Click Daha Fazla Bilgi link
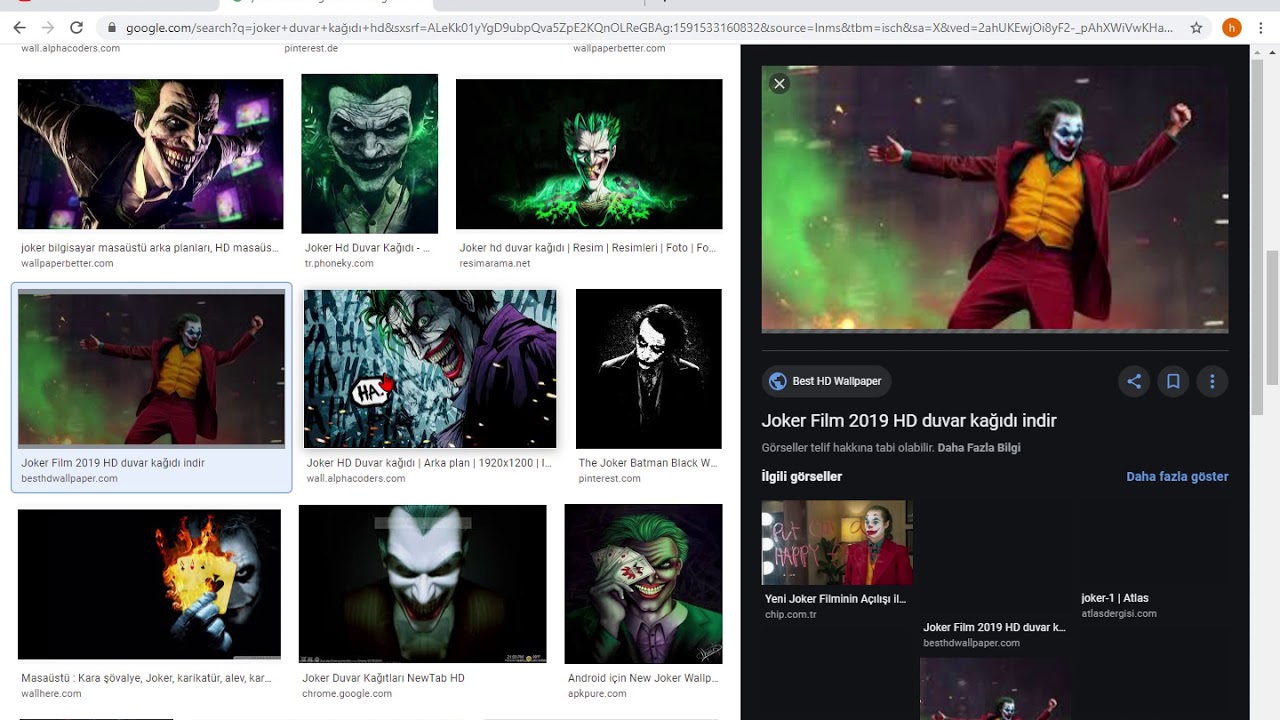Screen dimensions: 1280x720 click(x=979, y=448)
